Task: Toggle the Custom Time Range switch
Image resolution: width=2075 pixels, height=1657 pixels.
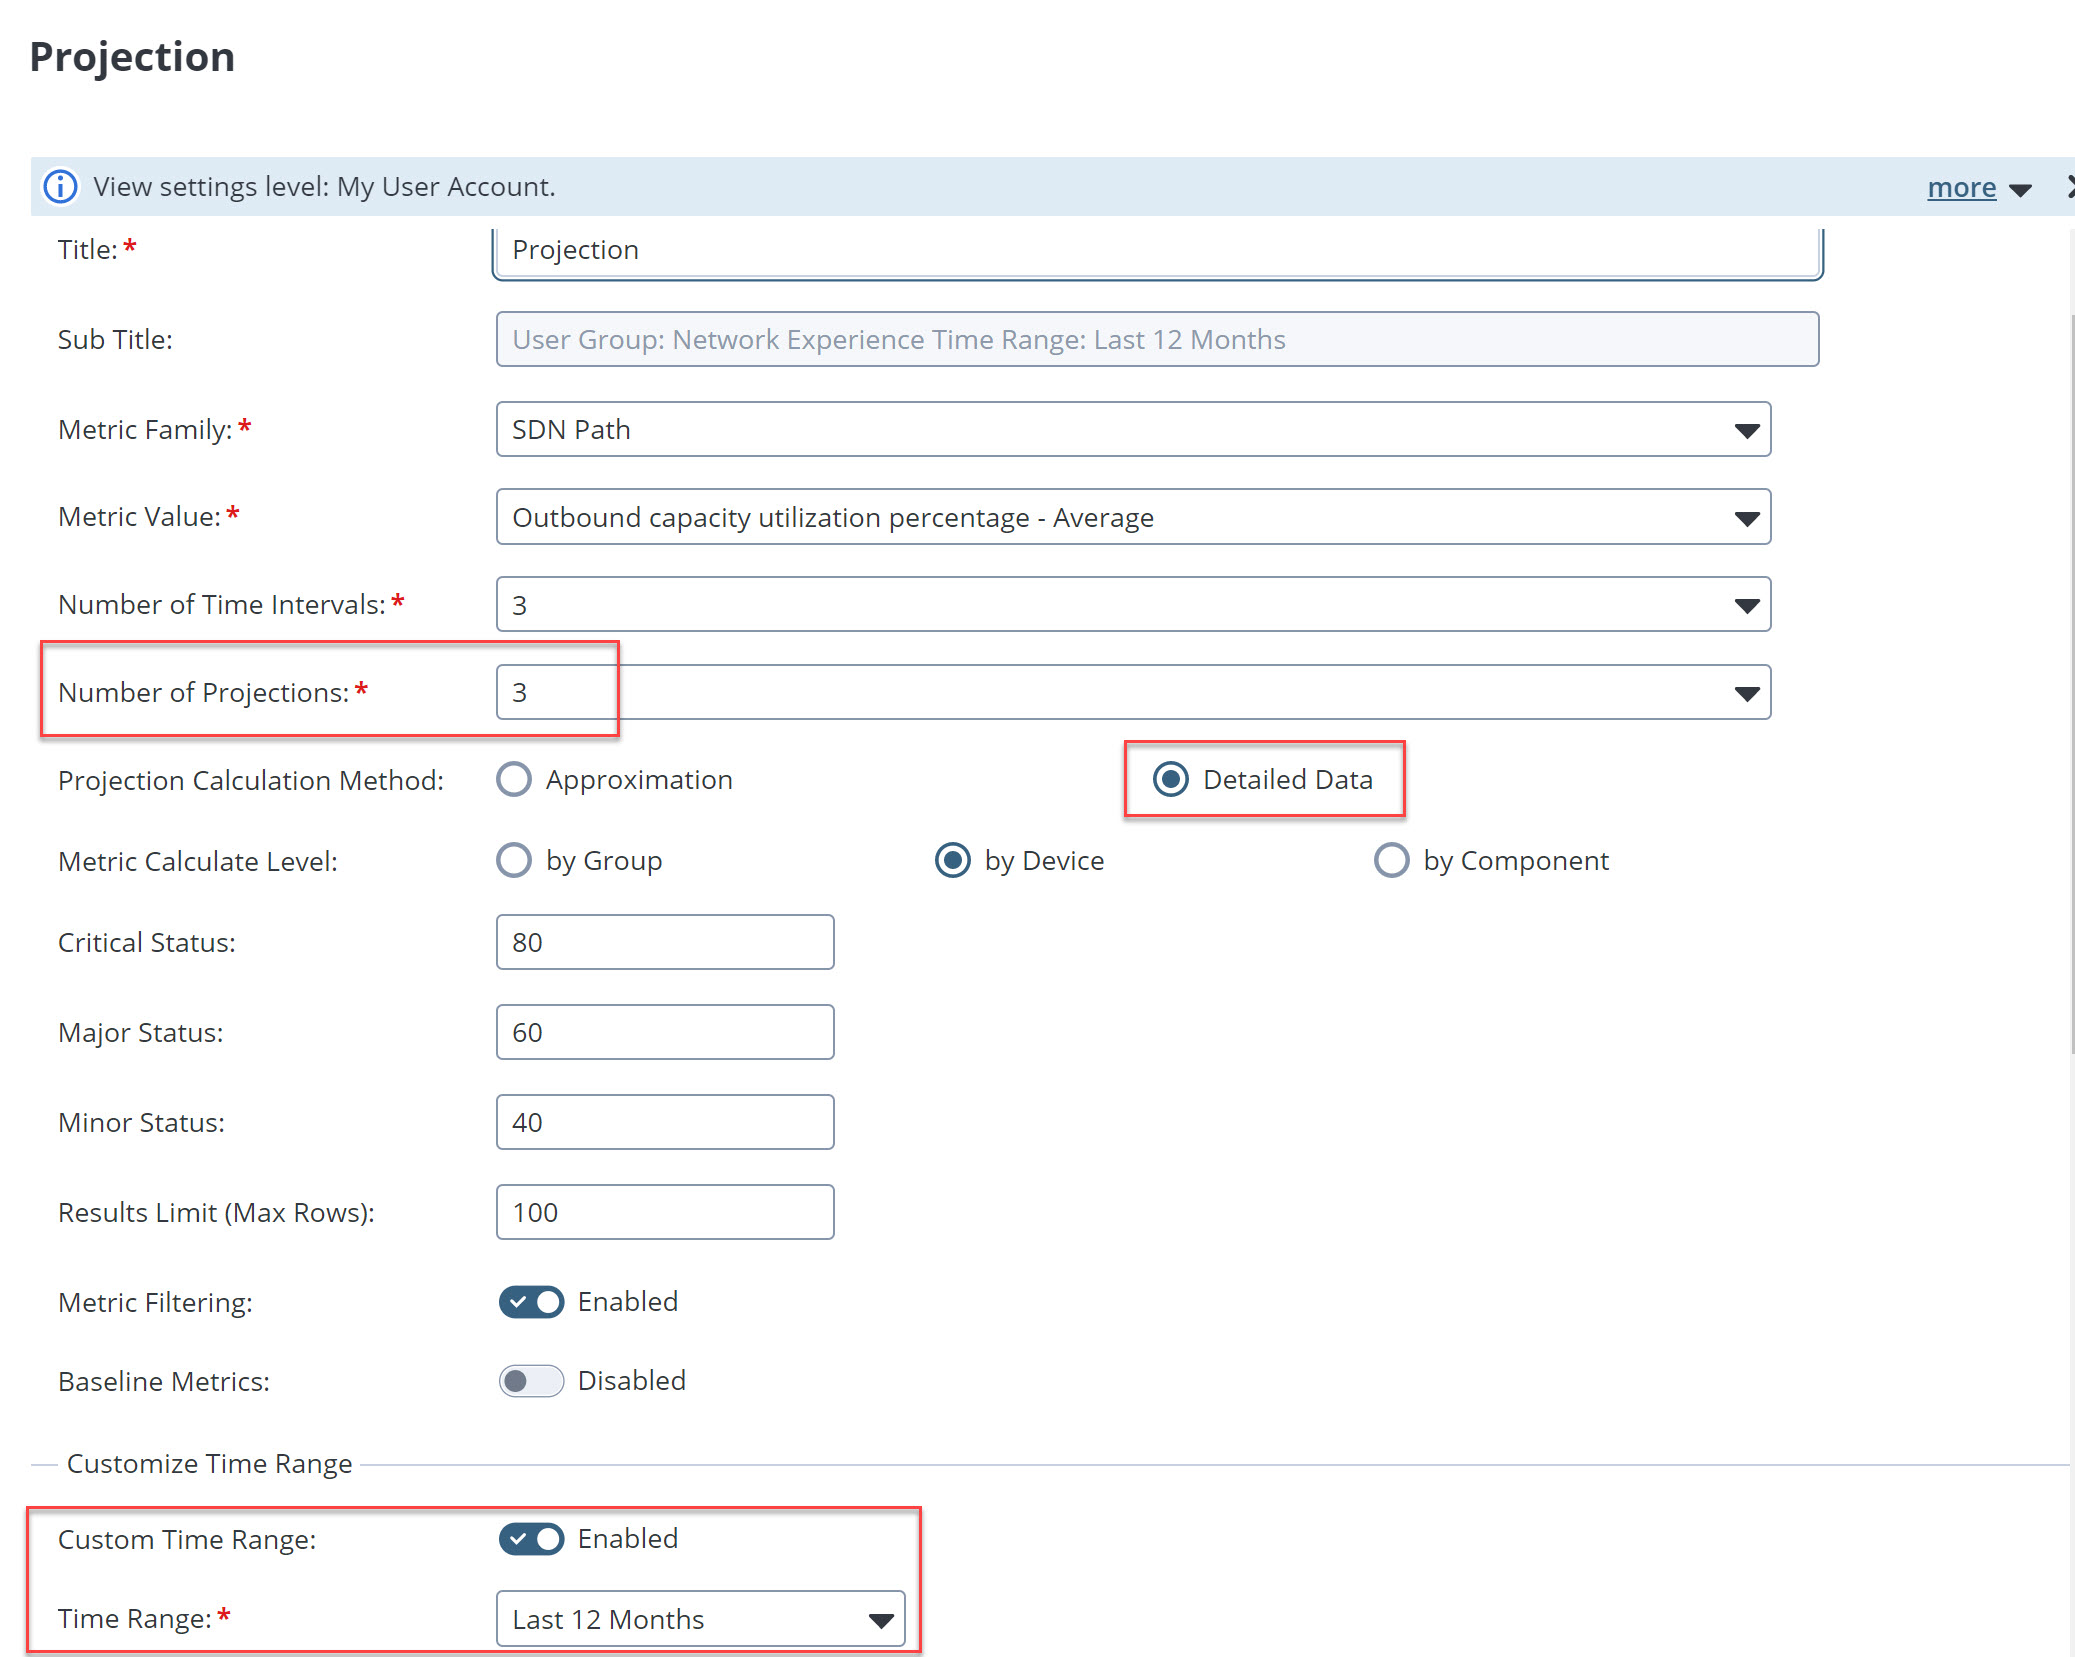Action: [531, 1539]
